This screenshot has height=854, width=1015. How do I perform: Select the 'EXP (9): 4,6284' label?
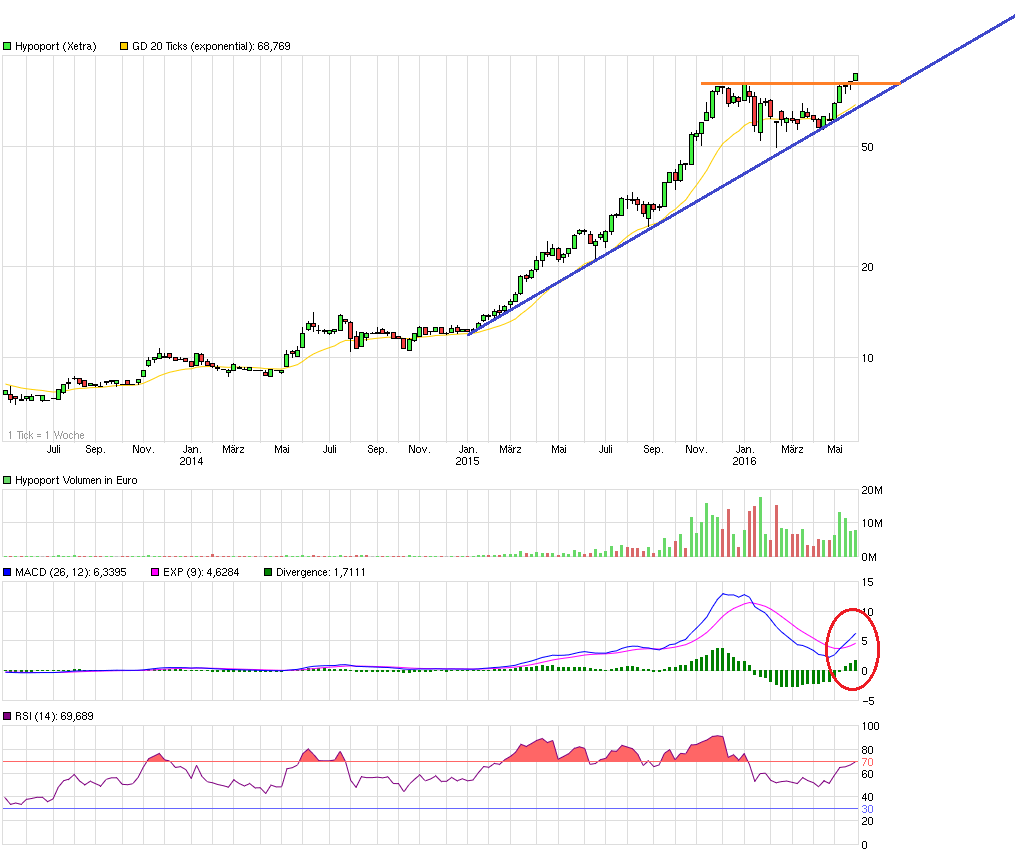coord(201,572)
